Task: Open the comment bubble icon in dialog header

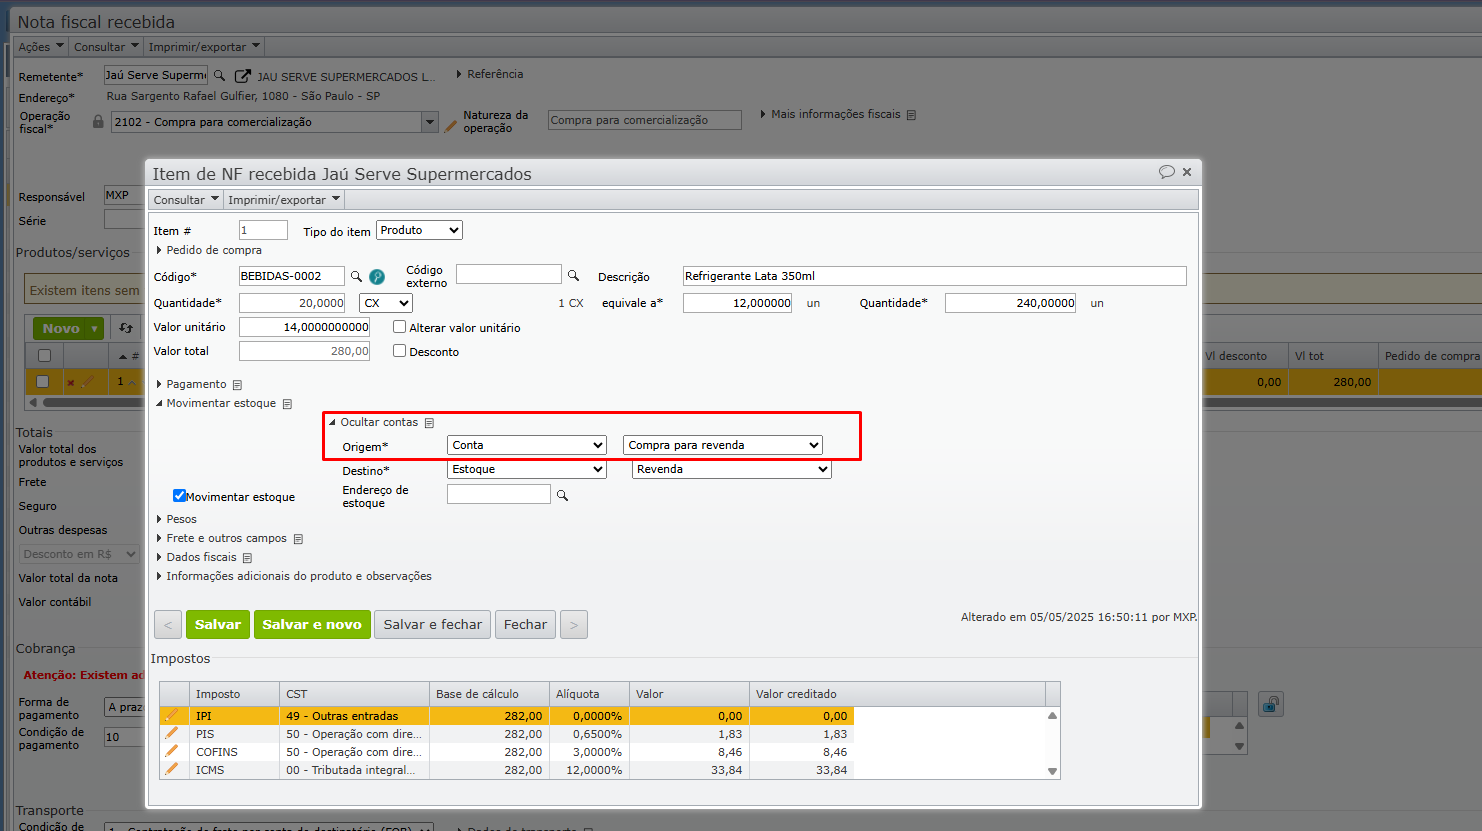Action: (1166, 172)
